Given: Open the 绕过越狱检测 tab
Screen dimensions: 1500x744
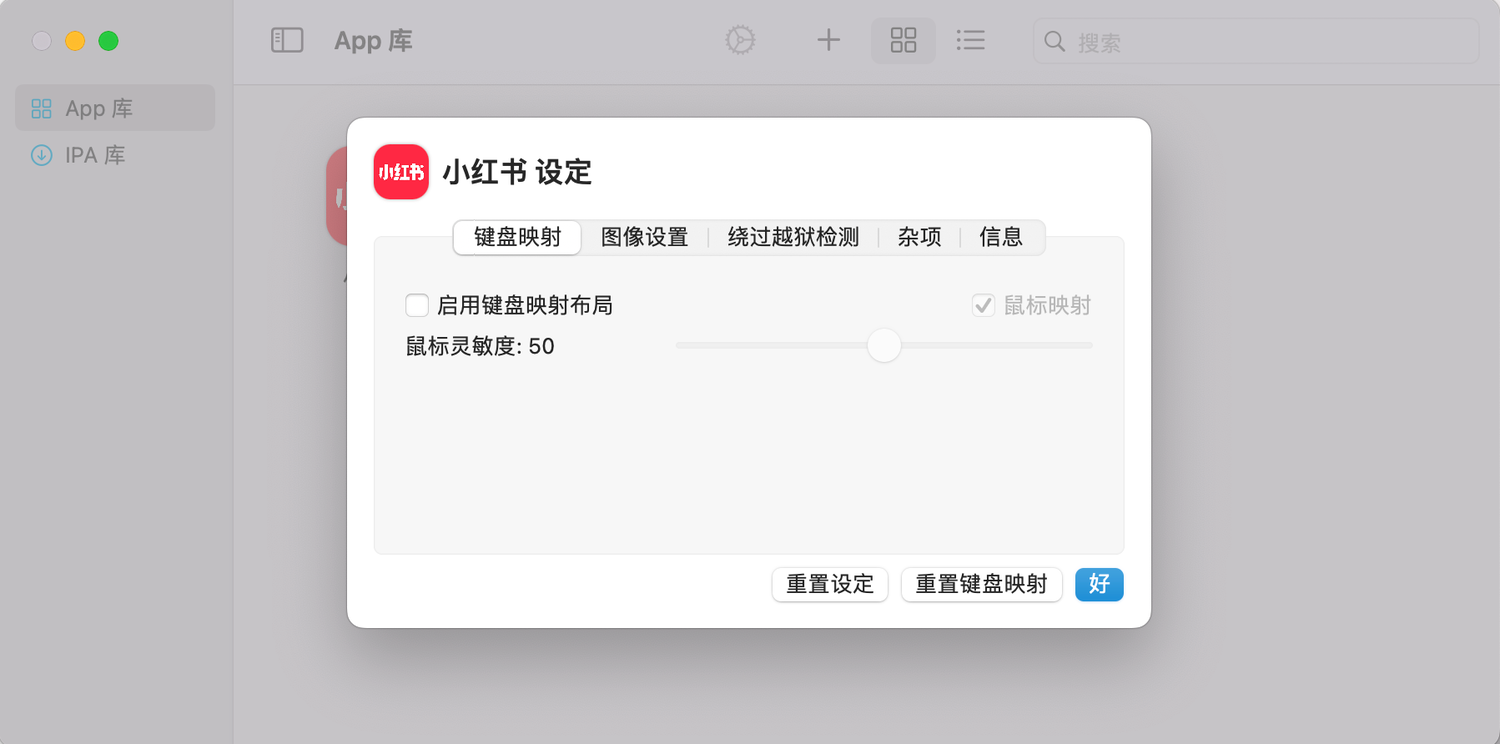Looking at the screenshot, I should tap(793, 237).
